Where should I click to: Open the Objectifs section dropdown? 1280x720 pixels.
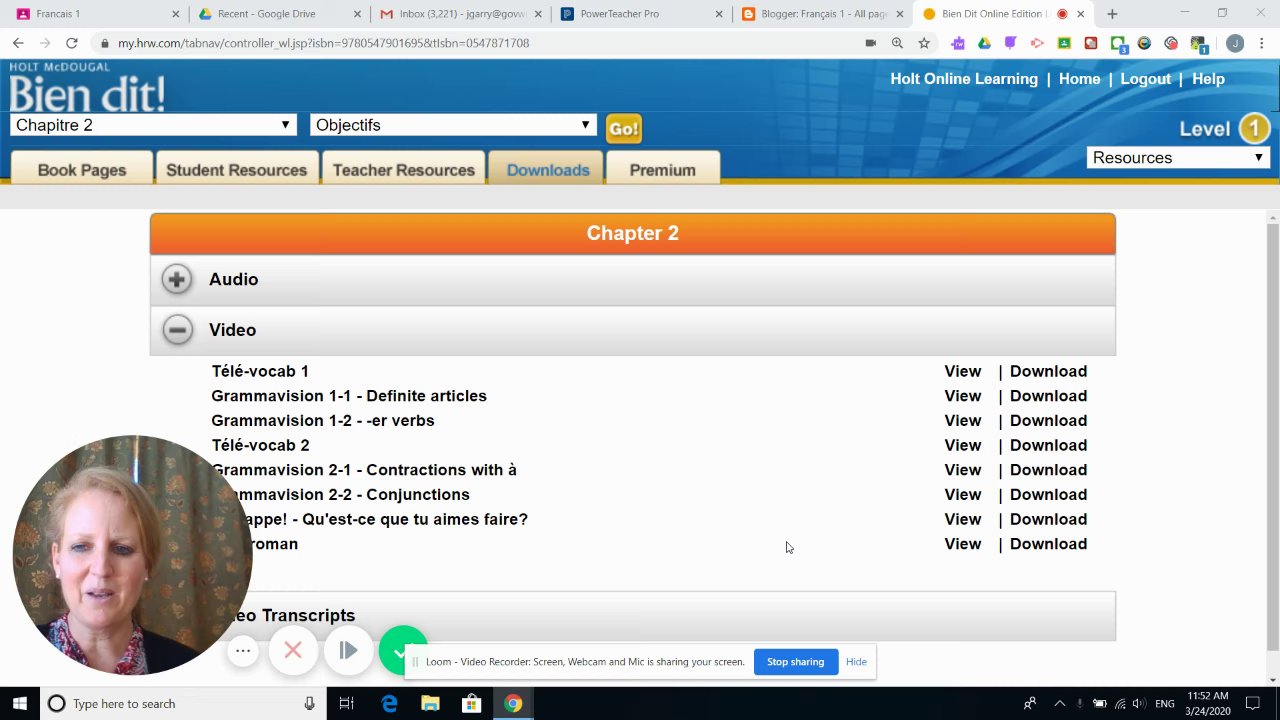pyautogui.click(x=453, y=125)
